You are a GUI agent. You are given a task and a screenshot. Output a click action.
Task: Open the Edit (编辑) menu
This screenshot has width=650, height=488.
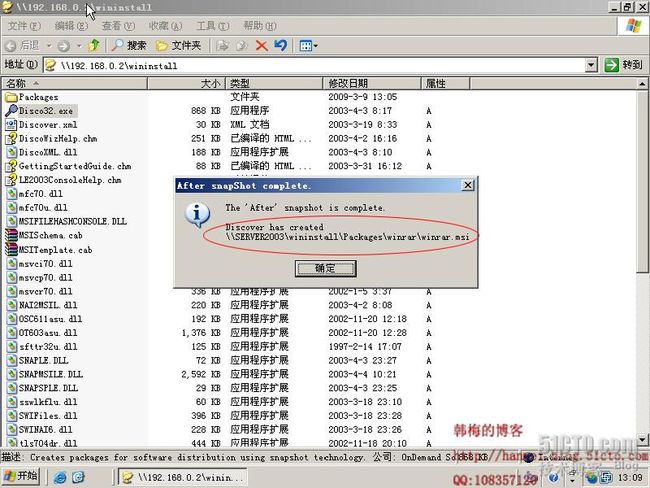tap(71, 26)
